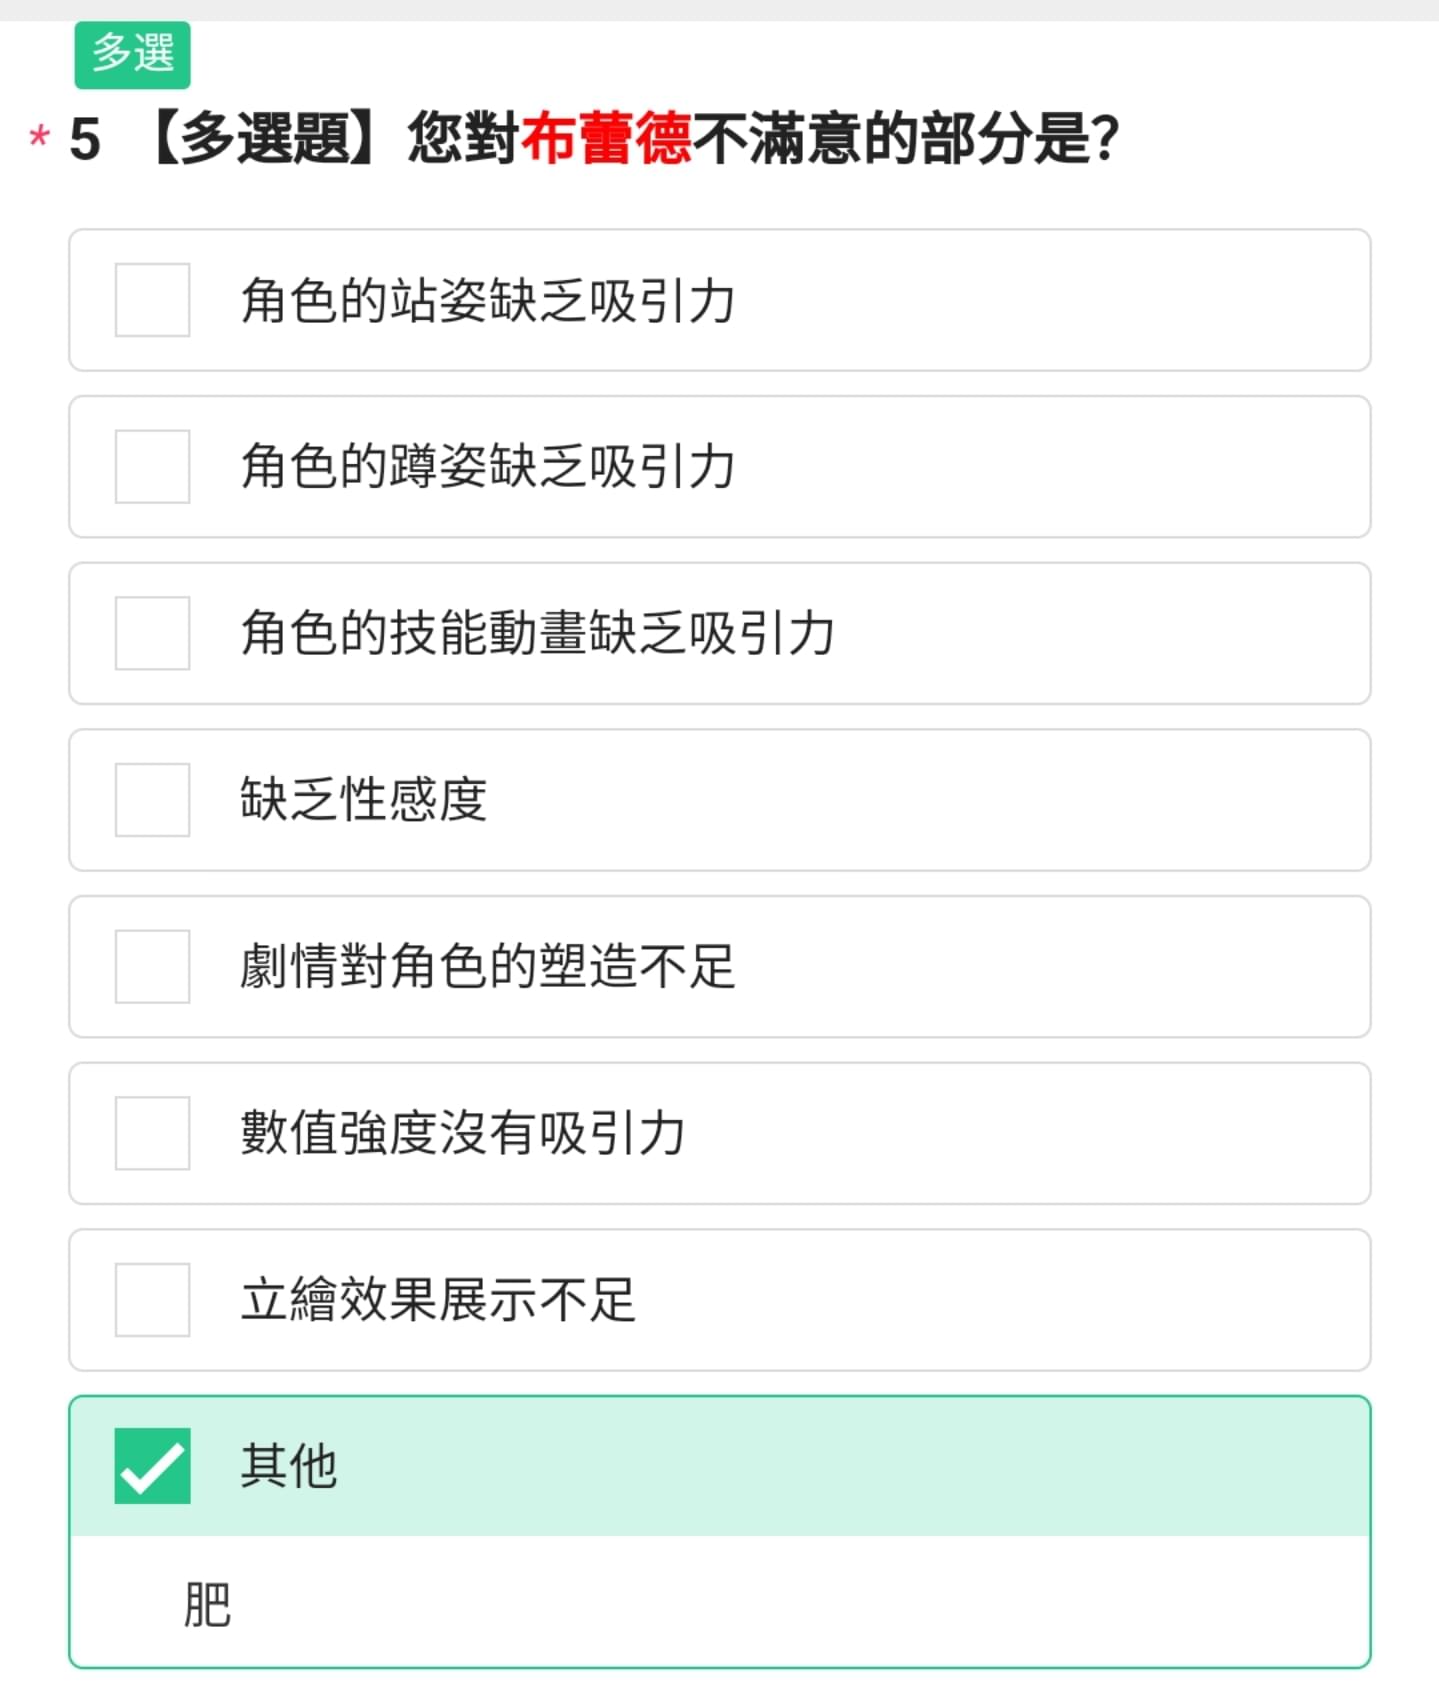Click the question 5 title text
This screenshot has width=1439, height=1698.
(x=594, y=138)
